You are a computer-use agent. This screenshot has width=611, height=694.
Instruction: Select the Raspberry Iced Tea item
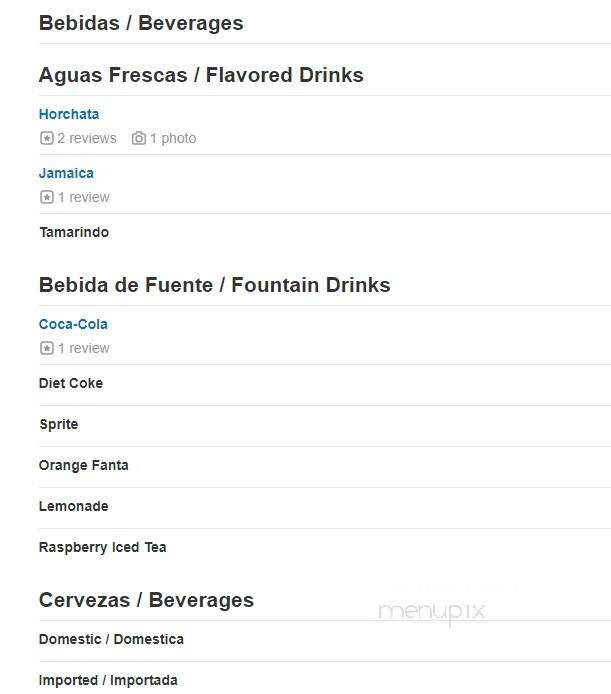103,547
